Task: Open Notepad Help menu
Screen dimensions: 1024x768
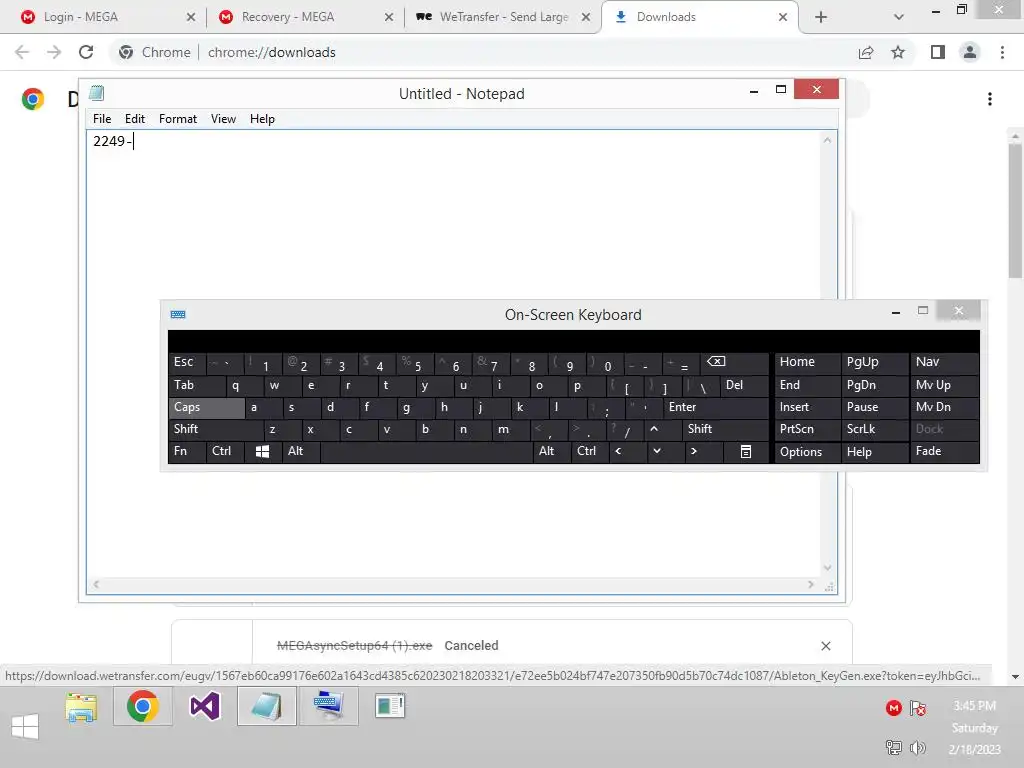Action: [262, 119]
